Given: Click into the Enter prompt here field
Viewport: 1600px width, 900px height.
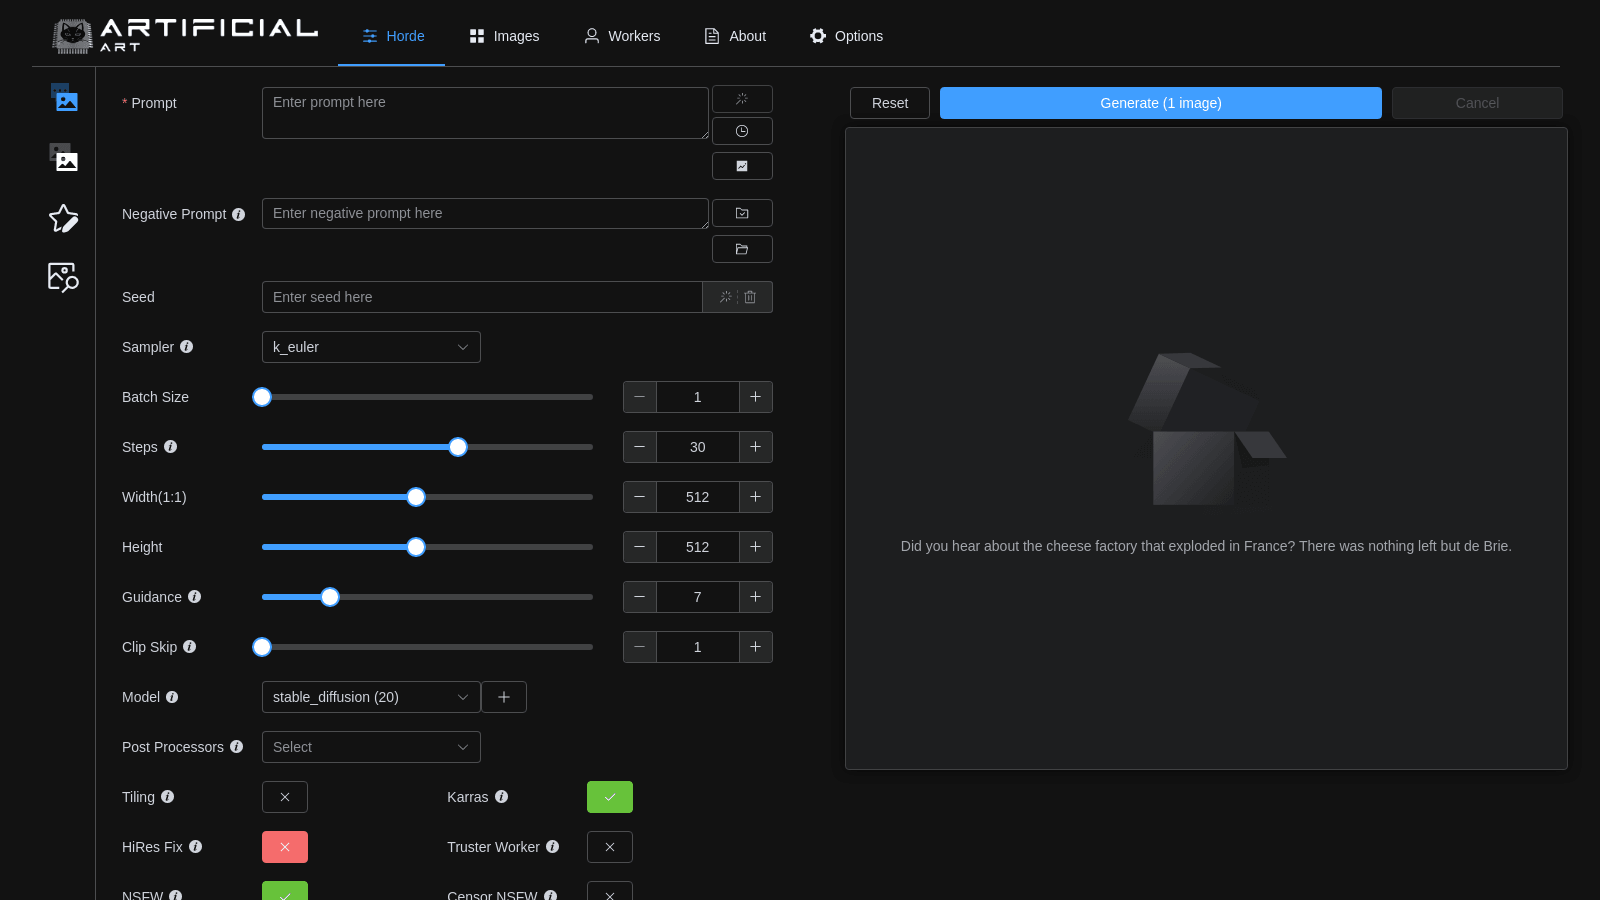Looking at the screenshot, I should (485, 113).
